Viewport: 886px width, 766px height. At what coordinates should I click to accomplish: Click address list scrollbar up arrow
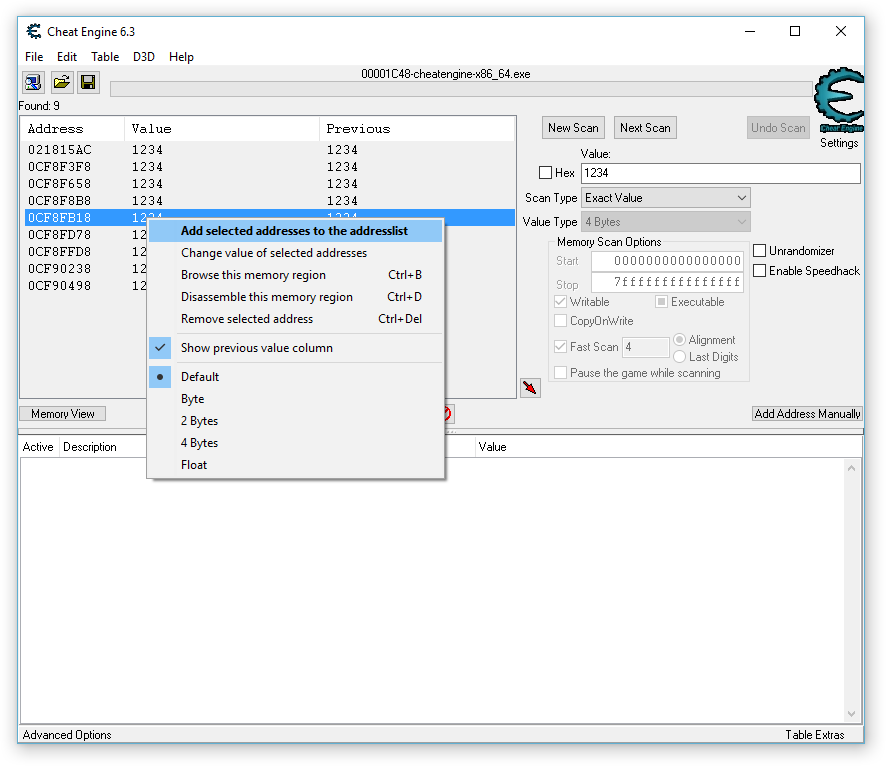[x=852, y=468]
